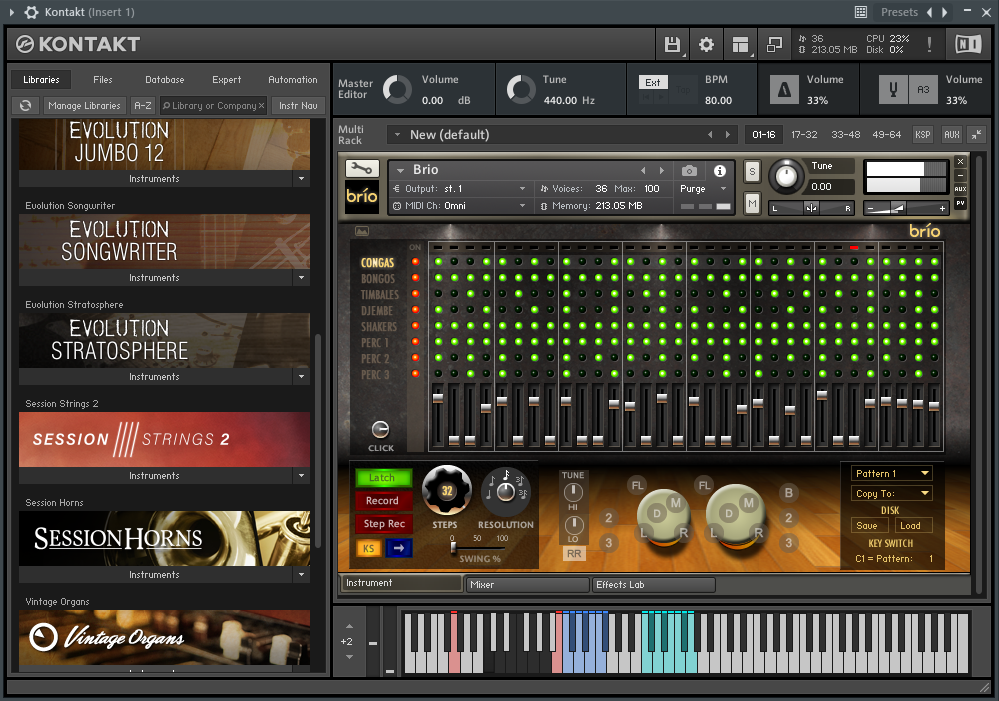
Task: Click the instrument volume slider near plus sign
Action: click(898, 208)
